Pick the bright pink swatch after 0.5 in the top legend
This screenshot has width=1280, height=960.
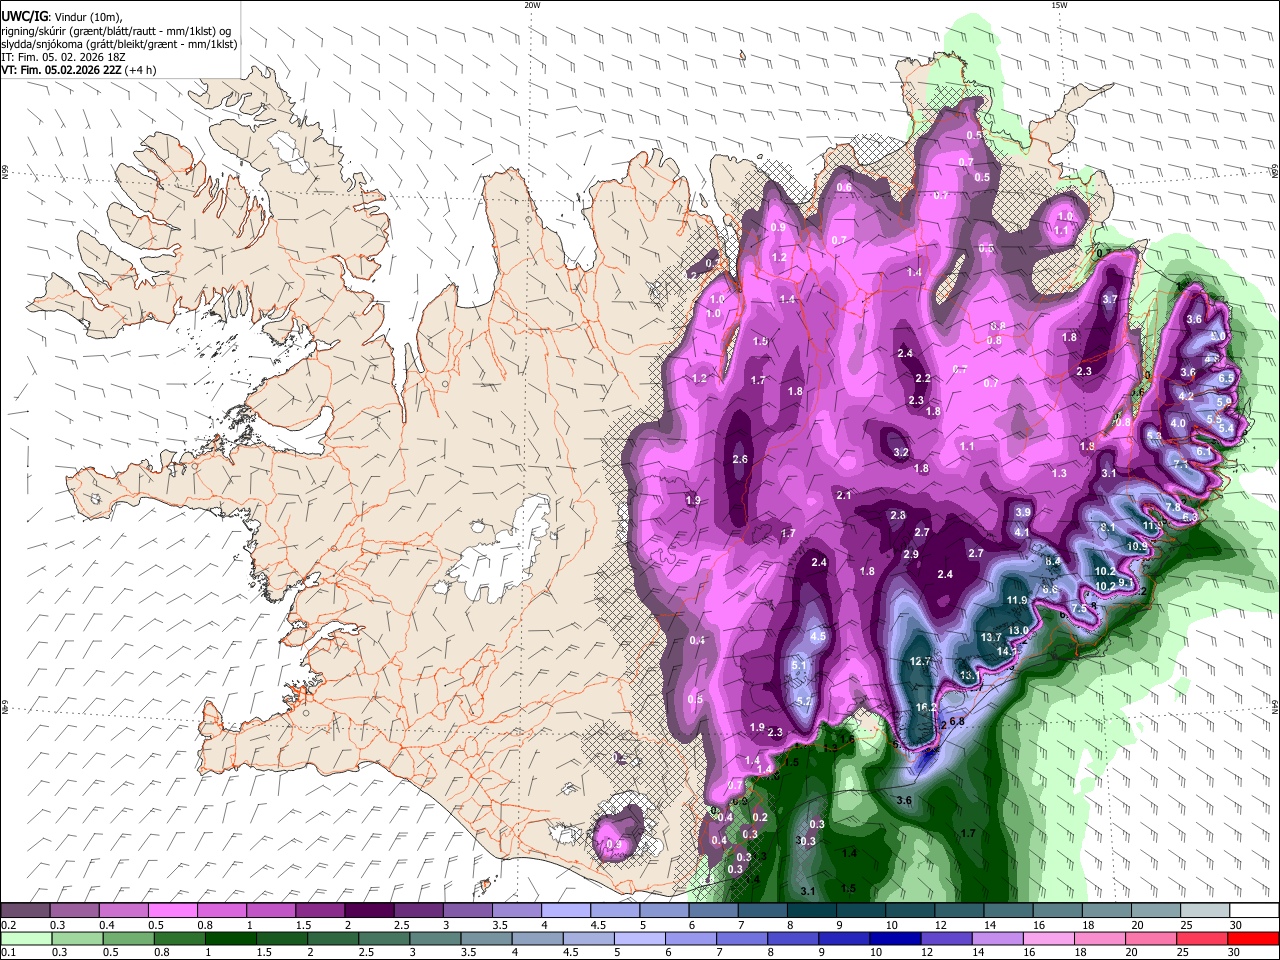click(173, 911)
